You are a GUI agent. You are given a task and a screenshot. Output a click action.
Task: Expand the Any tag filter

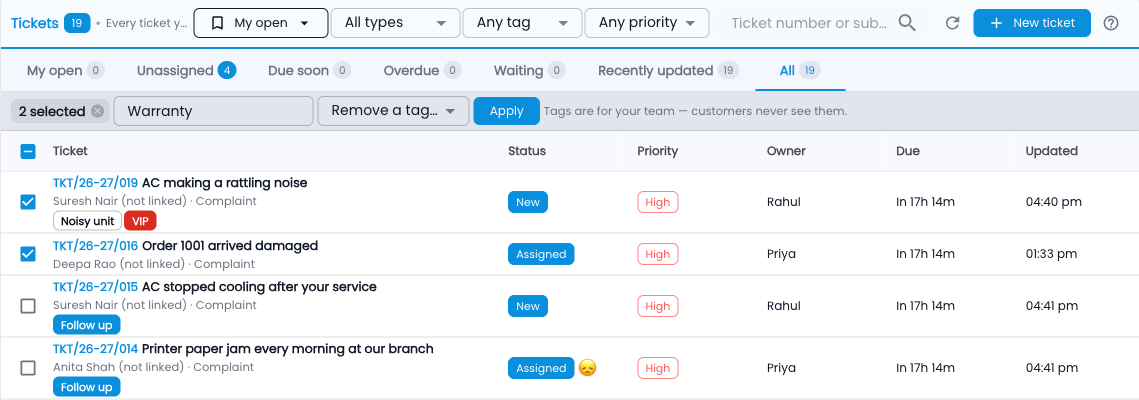click(522, 23)
